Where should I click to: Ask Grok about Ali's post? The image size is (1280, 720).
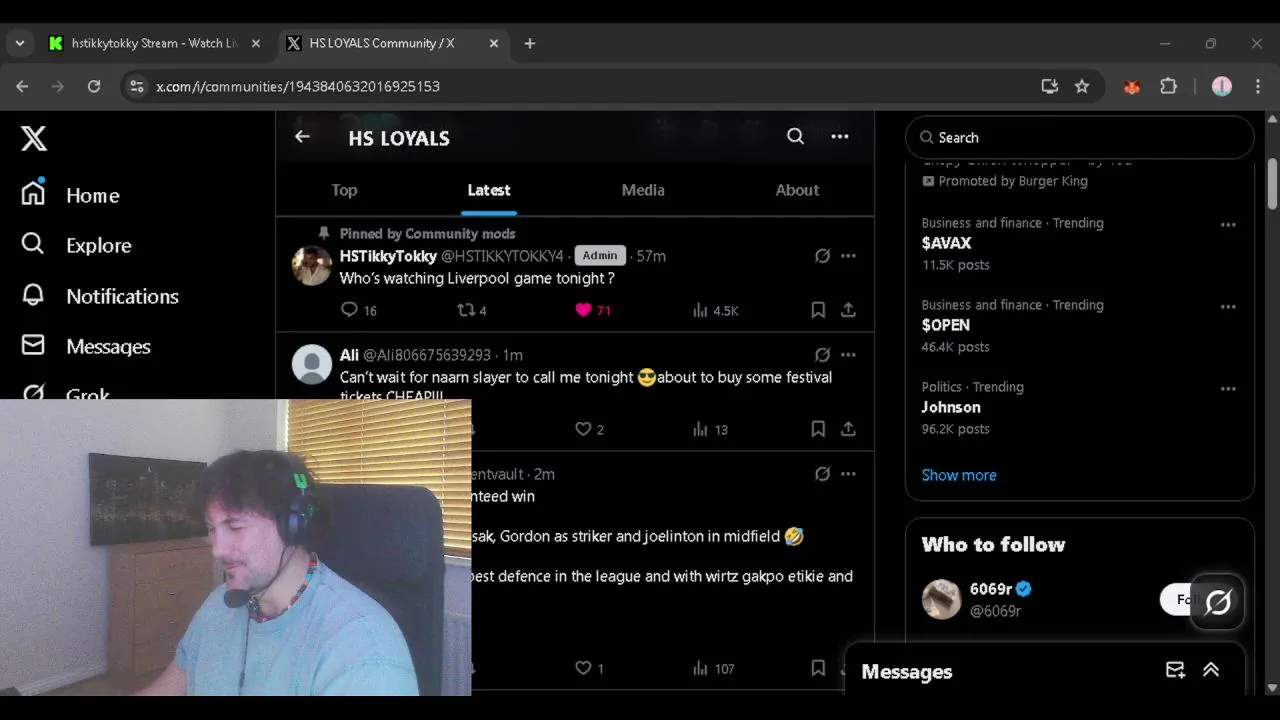[x=822, y=355]
